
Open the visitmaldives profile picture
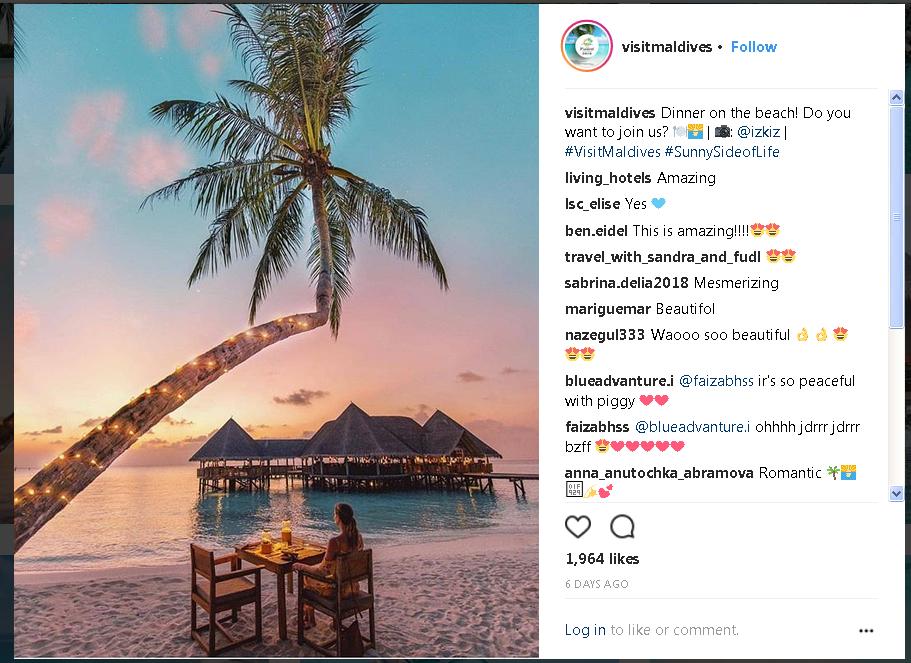pos(586,47)
